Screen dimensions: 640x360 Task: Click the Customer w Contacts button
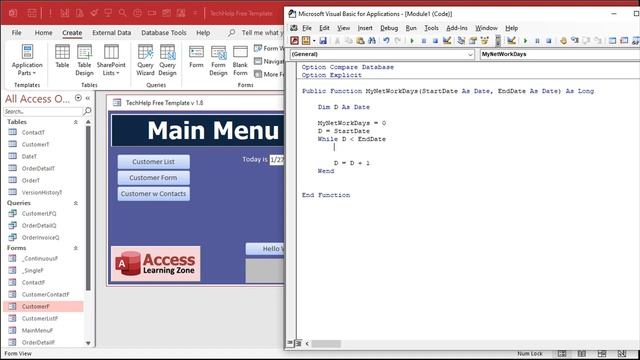[153, 193]
